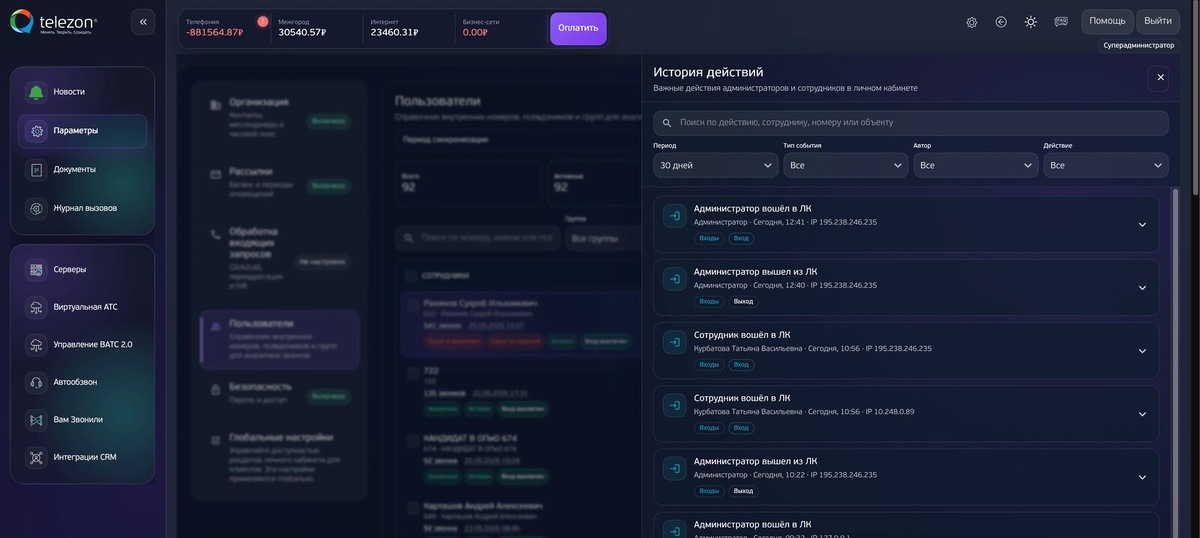Check the checkbox of row 722 in background table
Screen dimensions: 1200x538
click(x=412, y=372)
